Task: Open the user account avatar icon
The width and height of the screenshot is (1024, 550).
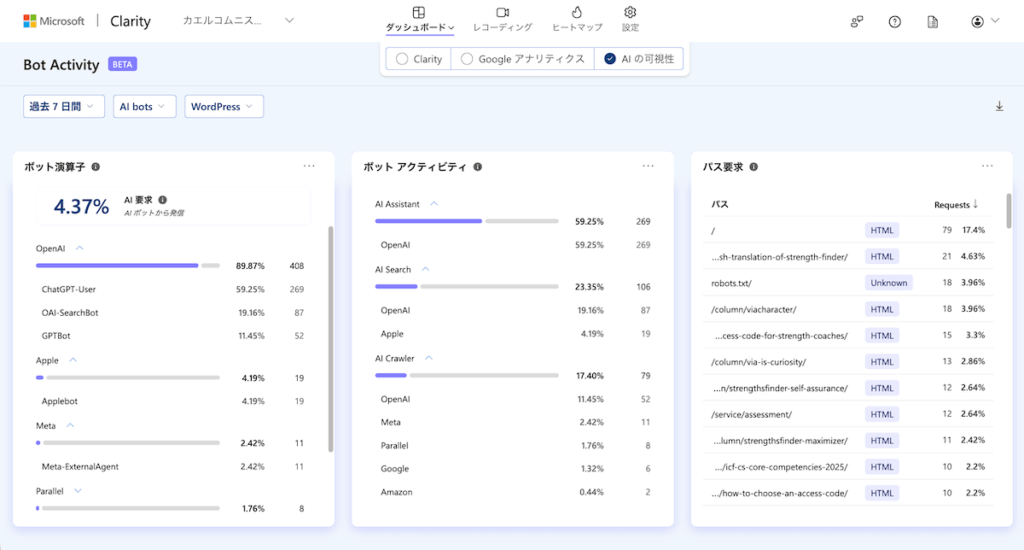Action: [977, 22]
